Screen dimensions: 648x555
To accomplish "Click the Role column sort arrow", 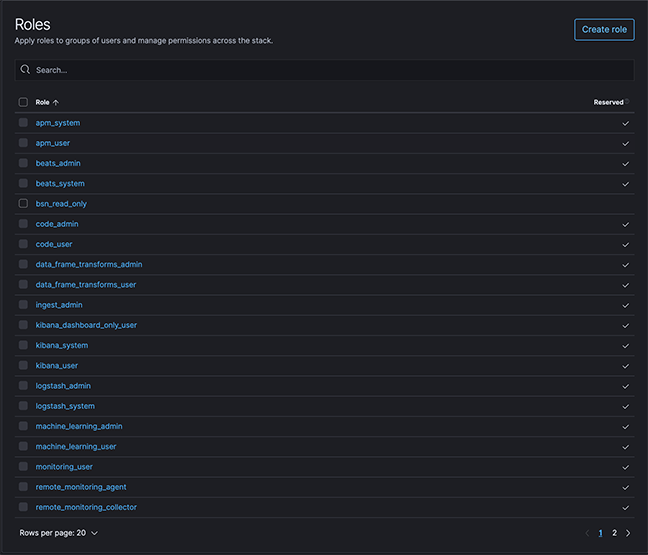I will (56, 102).
